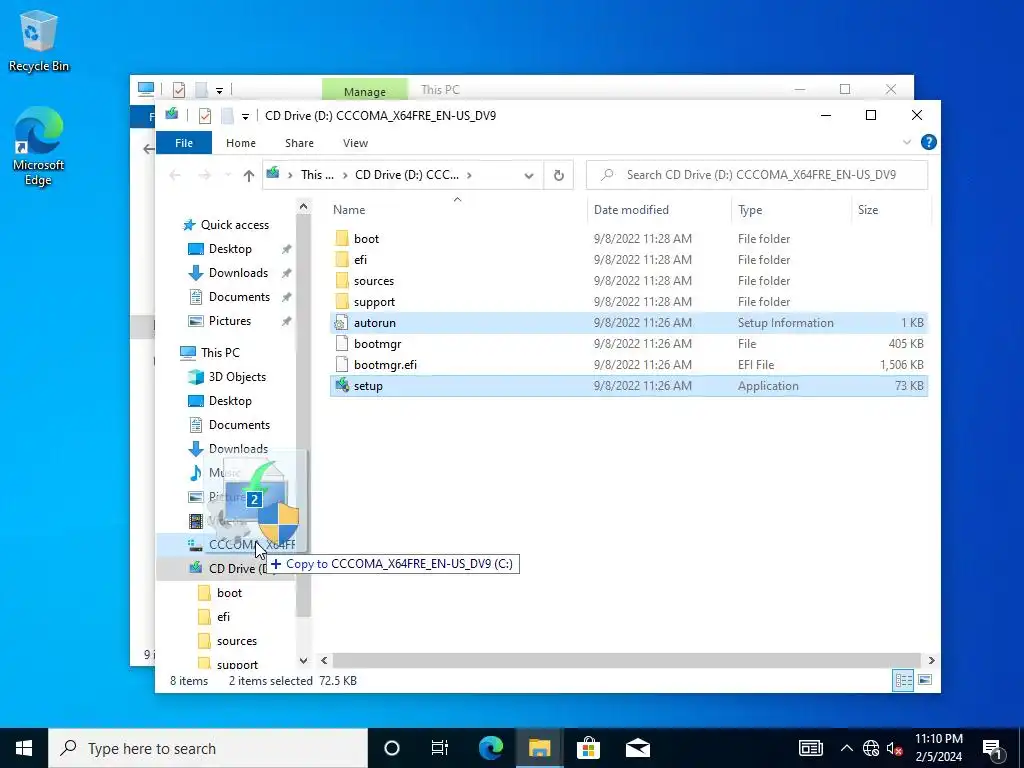
Task: Select the bootmgr file
Action: click(628, 344)
